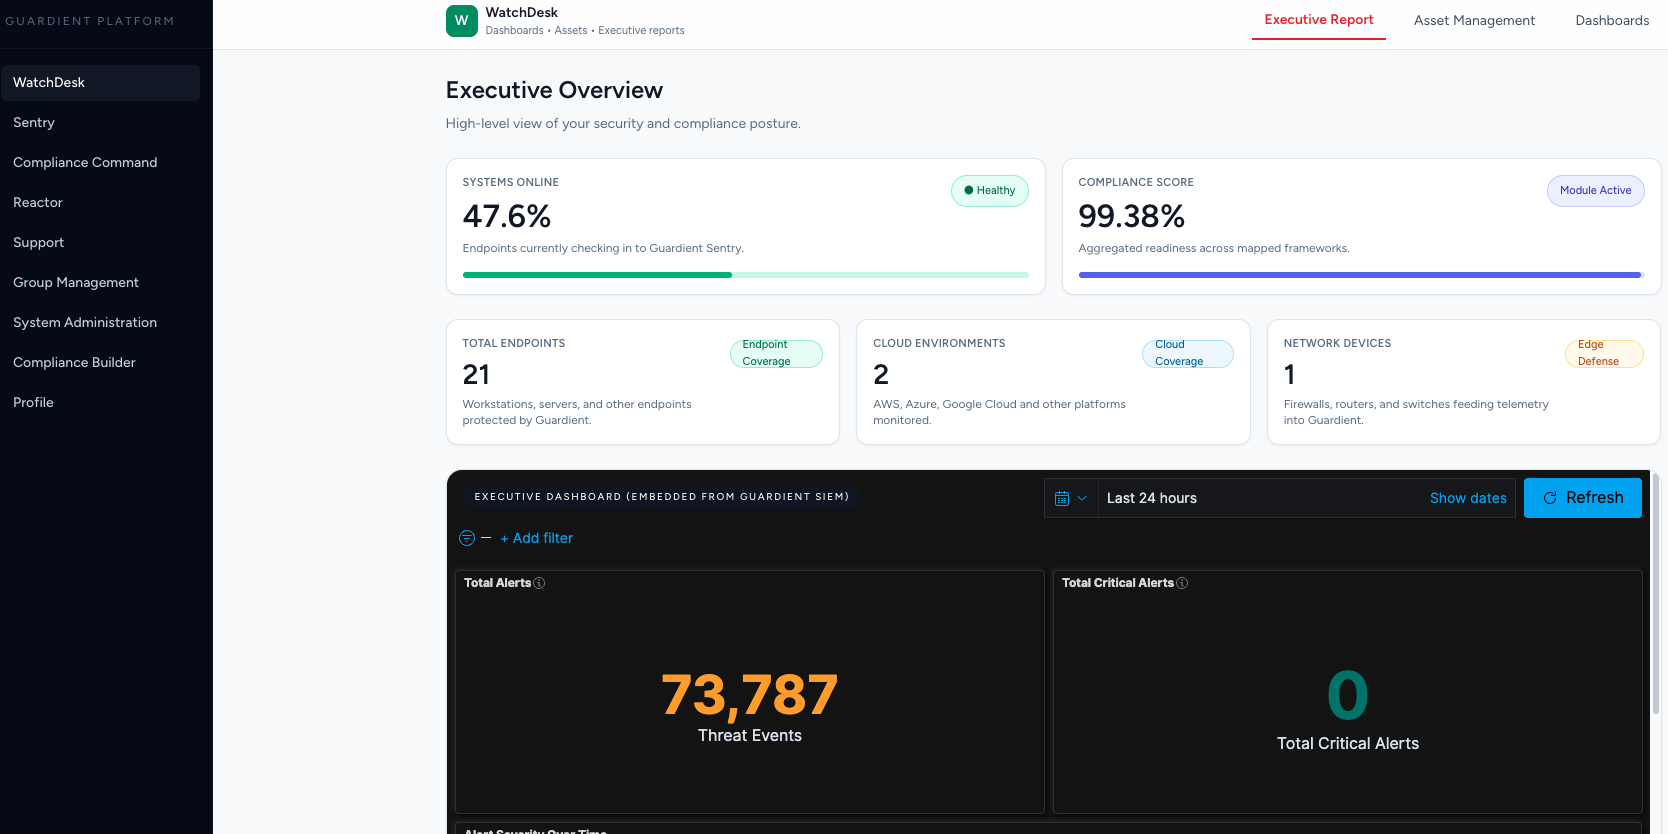1668x834 pixels.
Task: Click the Compliance Score purple progress bar
Action: [x=1361, y=275]
